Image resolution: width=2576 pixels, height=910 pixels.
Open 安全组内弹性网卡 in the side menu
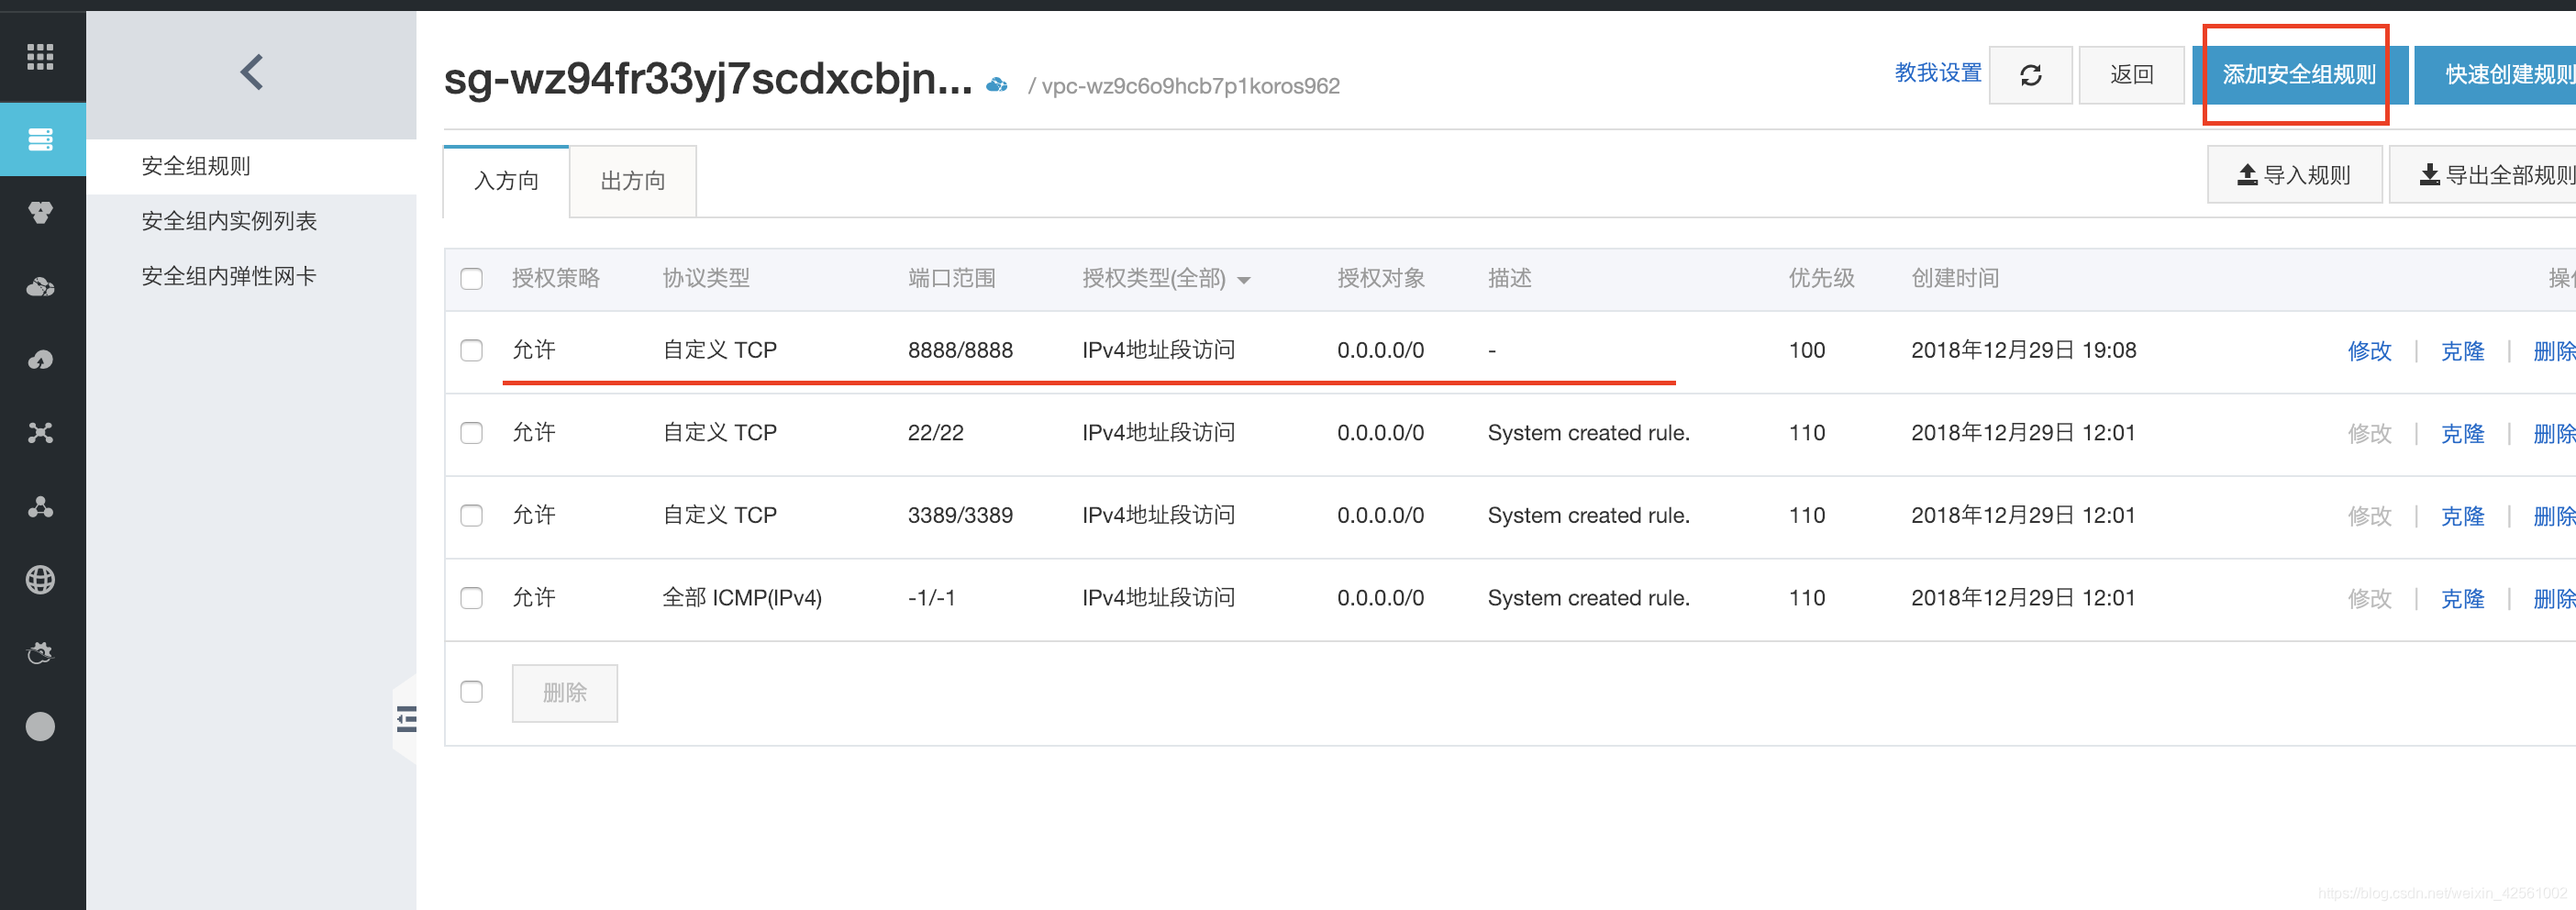pos(229,276)
